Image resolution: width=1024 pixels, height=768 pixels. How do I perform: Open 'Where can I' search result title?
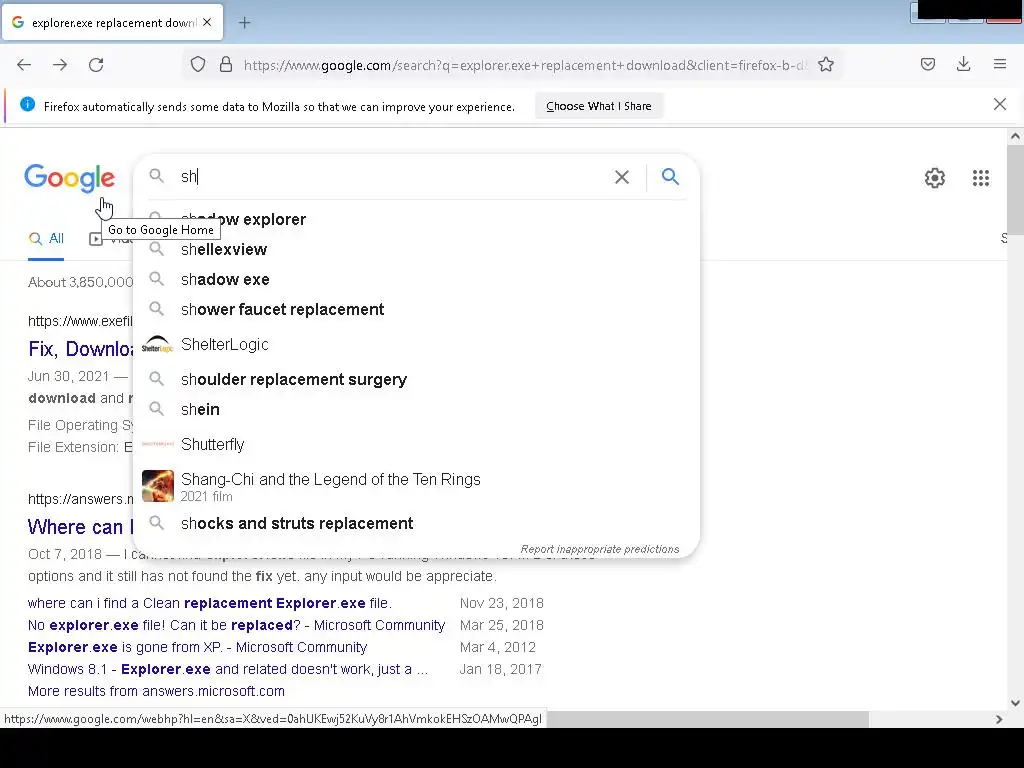pyautogui.click(x=80, y=527)
